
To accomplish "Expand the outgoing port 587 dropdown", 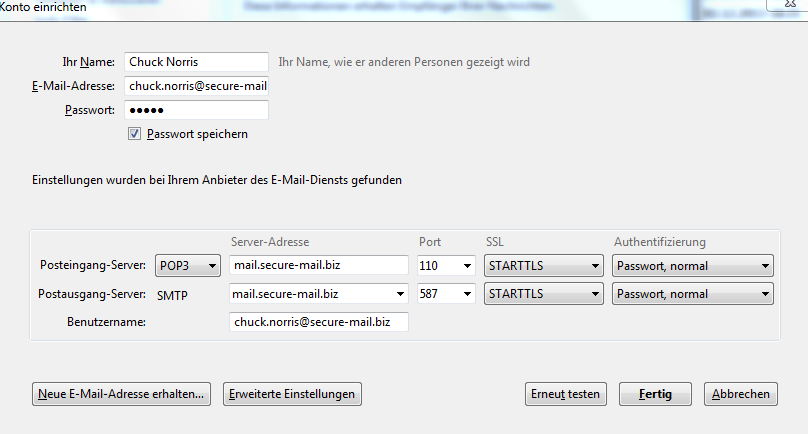I will 445,294.
